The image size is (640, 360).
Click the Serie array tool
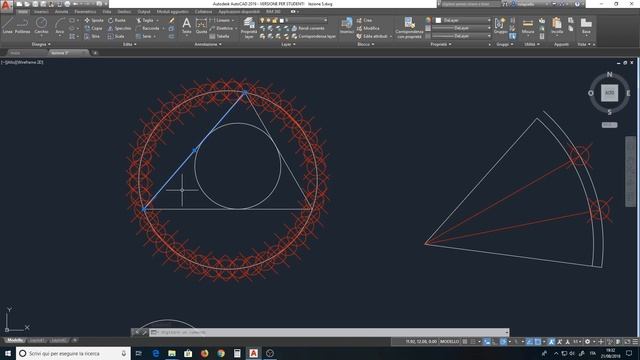pos(144,36)
